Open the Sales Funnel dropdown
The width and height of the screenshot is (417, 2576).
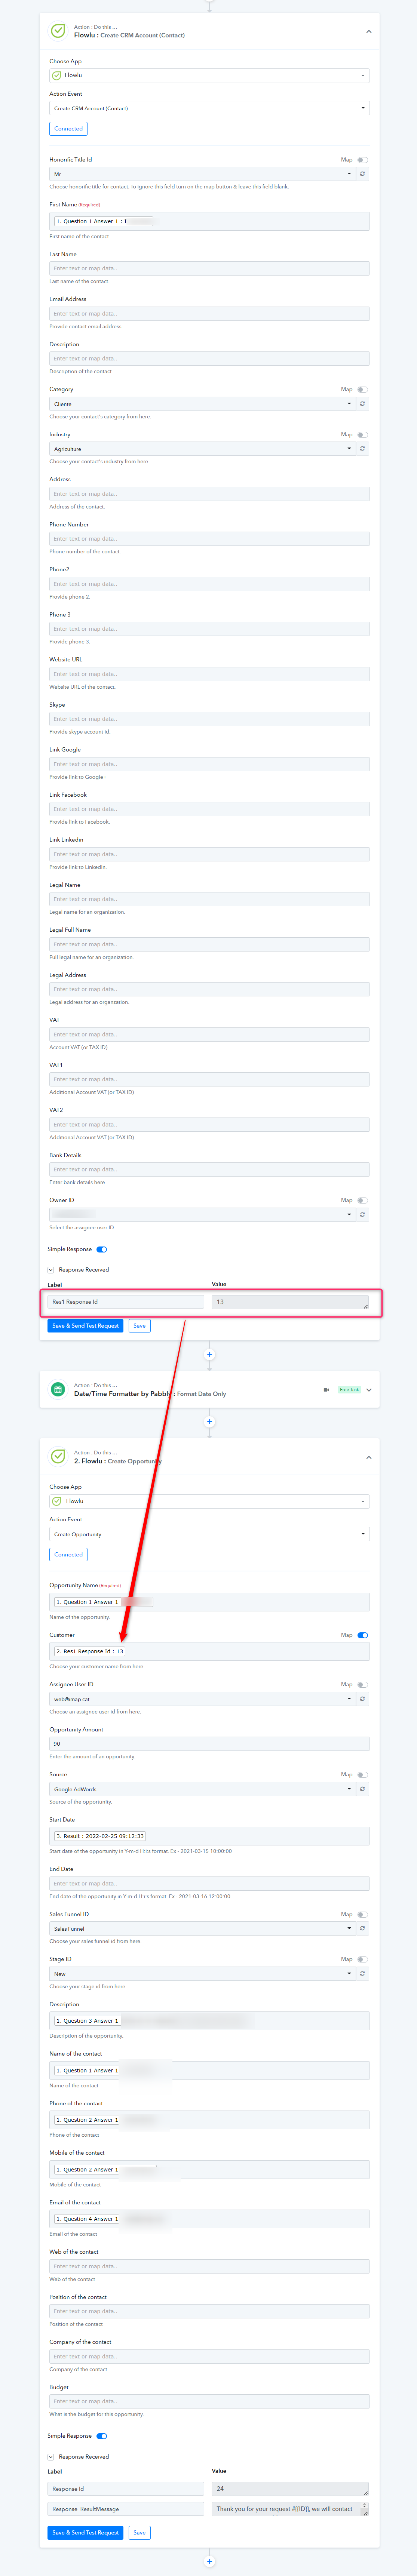click(202, 1929)
